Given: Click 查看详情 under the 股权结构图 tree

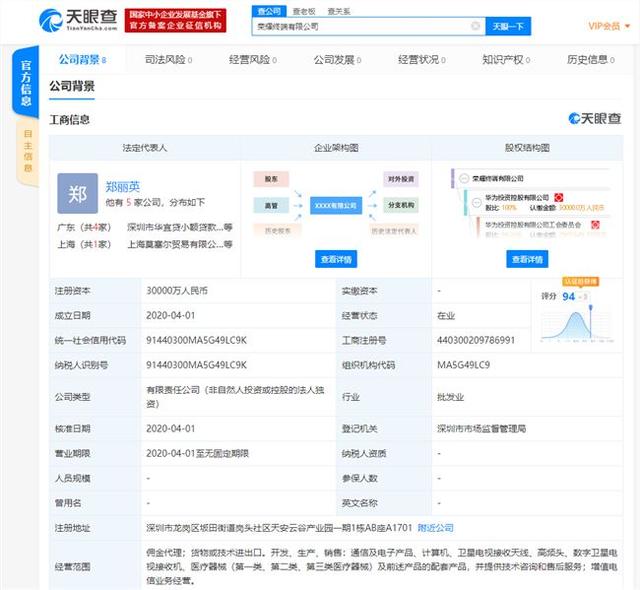Looking at the screenshot, I should point(527,259).
